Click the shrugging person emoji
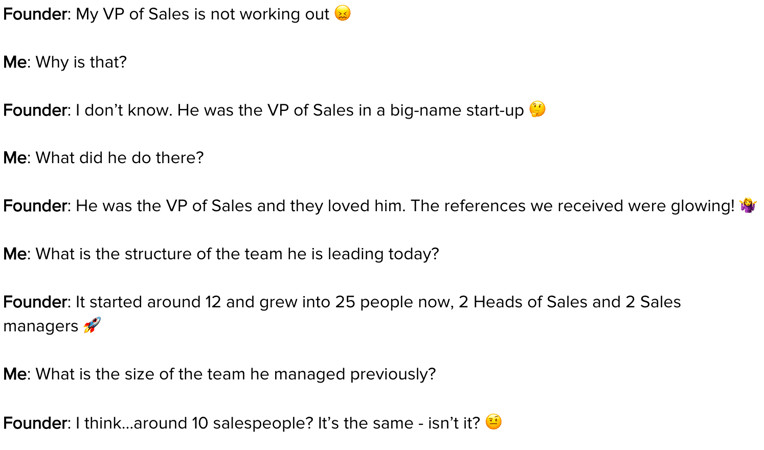 pyautogui.click(x=748, y=205)
